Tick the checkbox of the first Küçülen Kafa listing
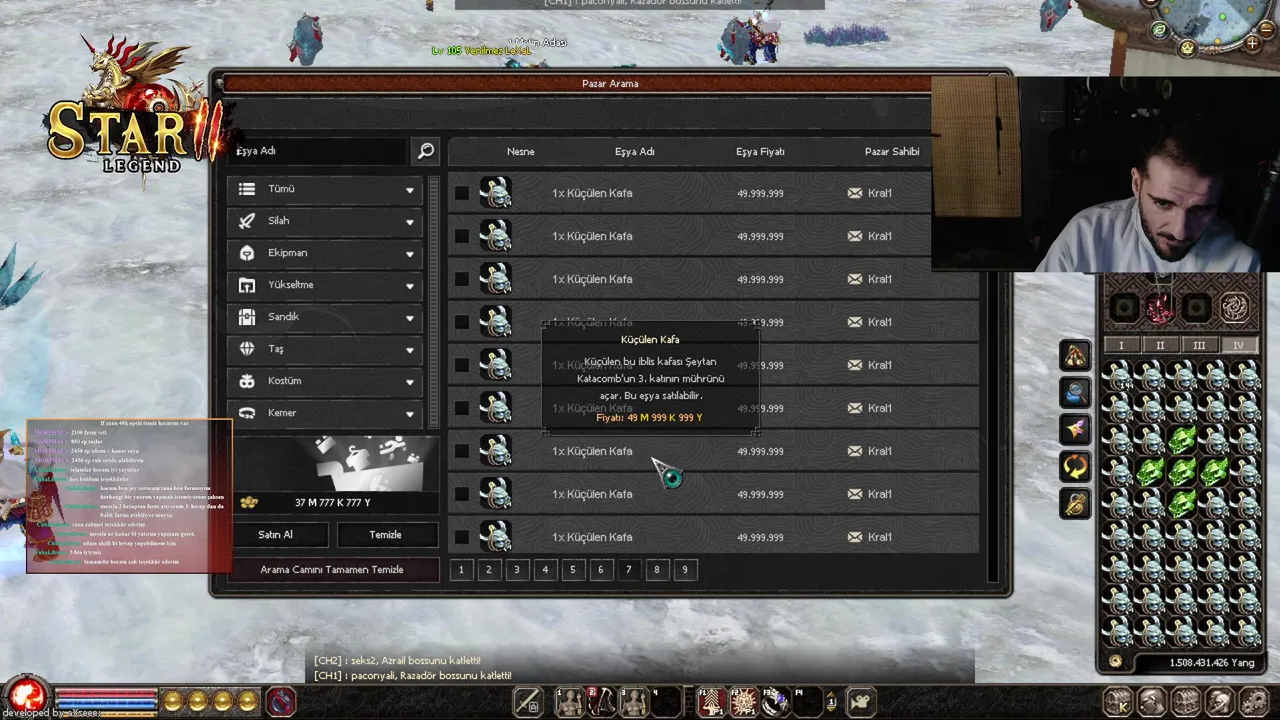Screen dimensions: 1280x720 click(461, 193)
